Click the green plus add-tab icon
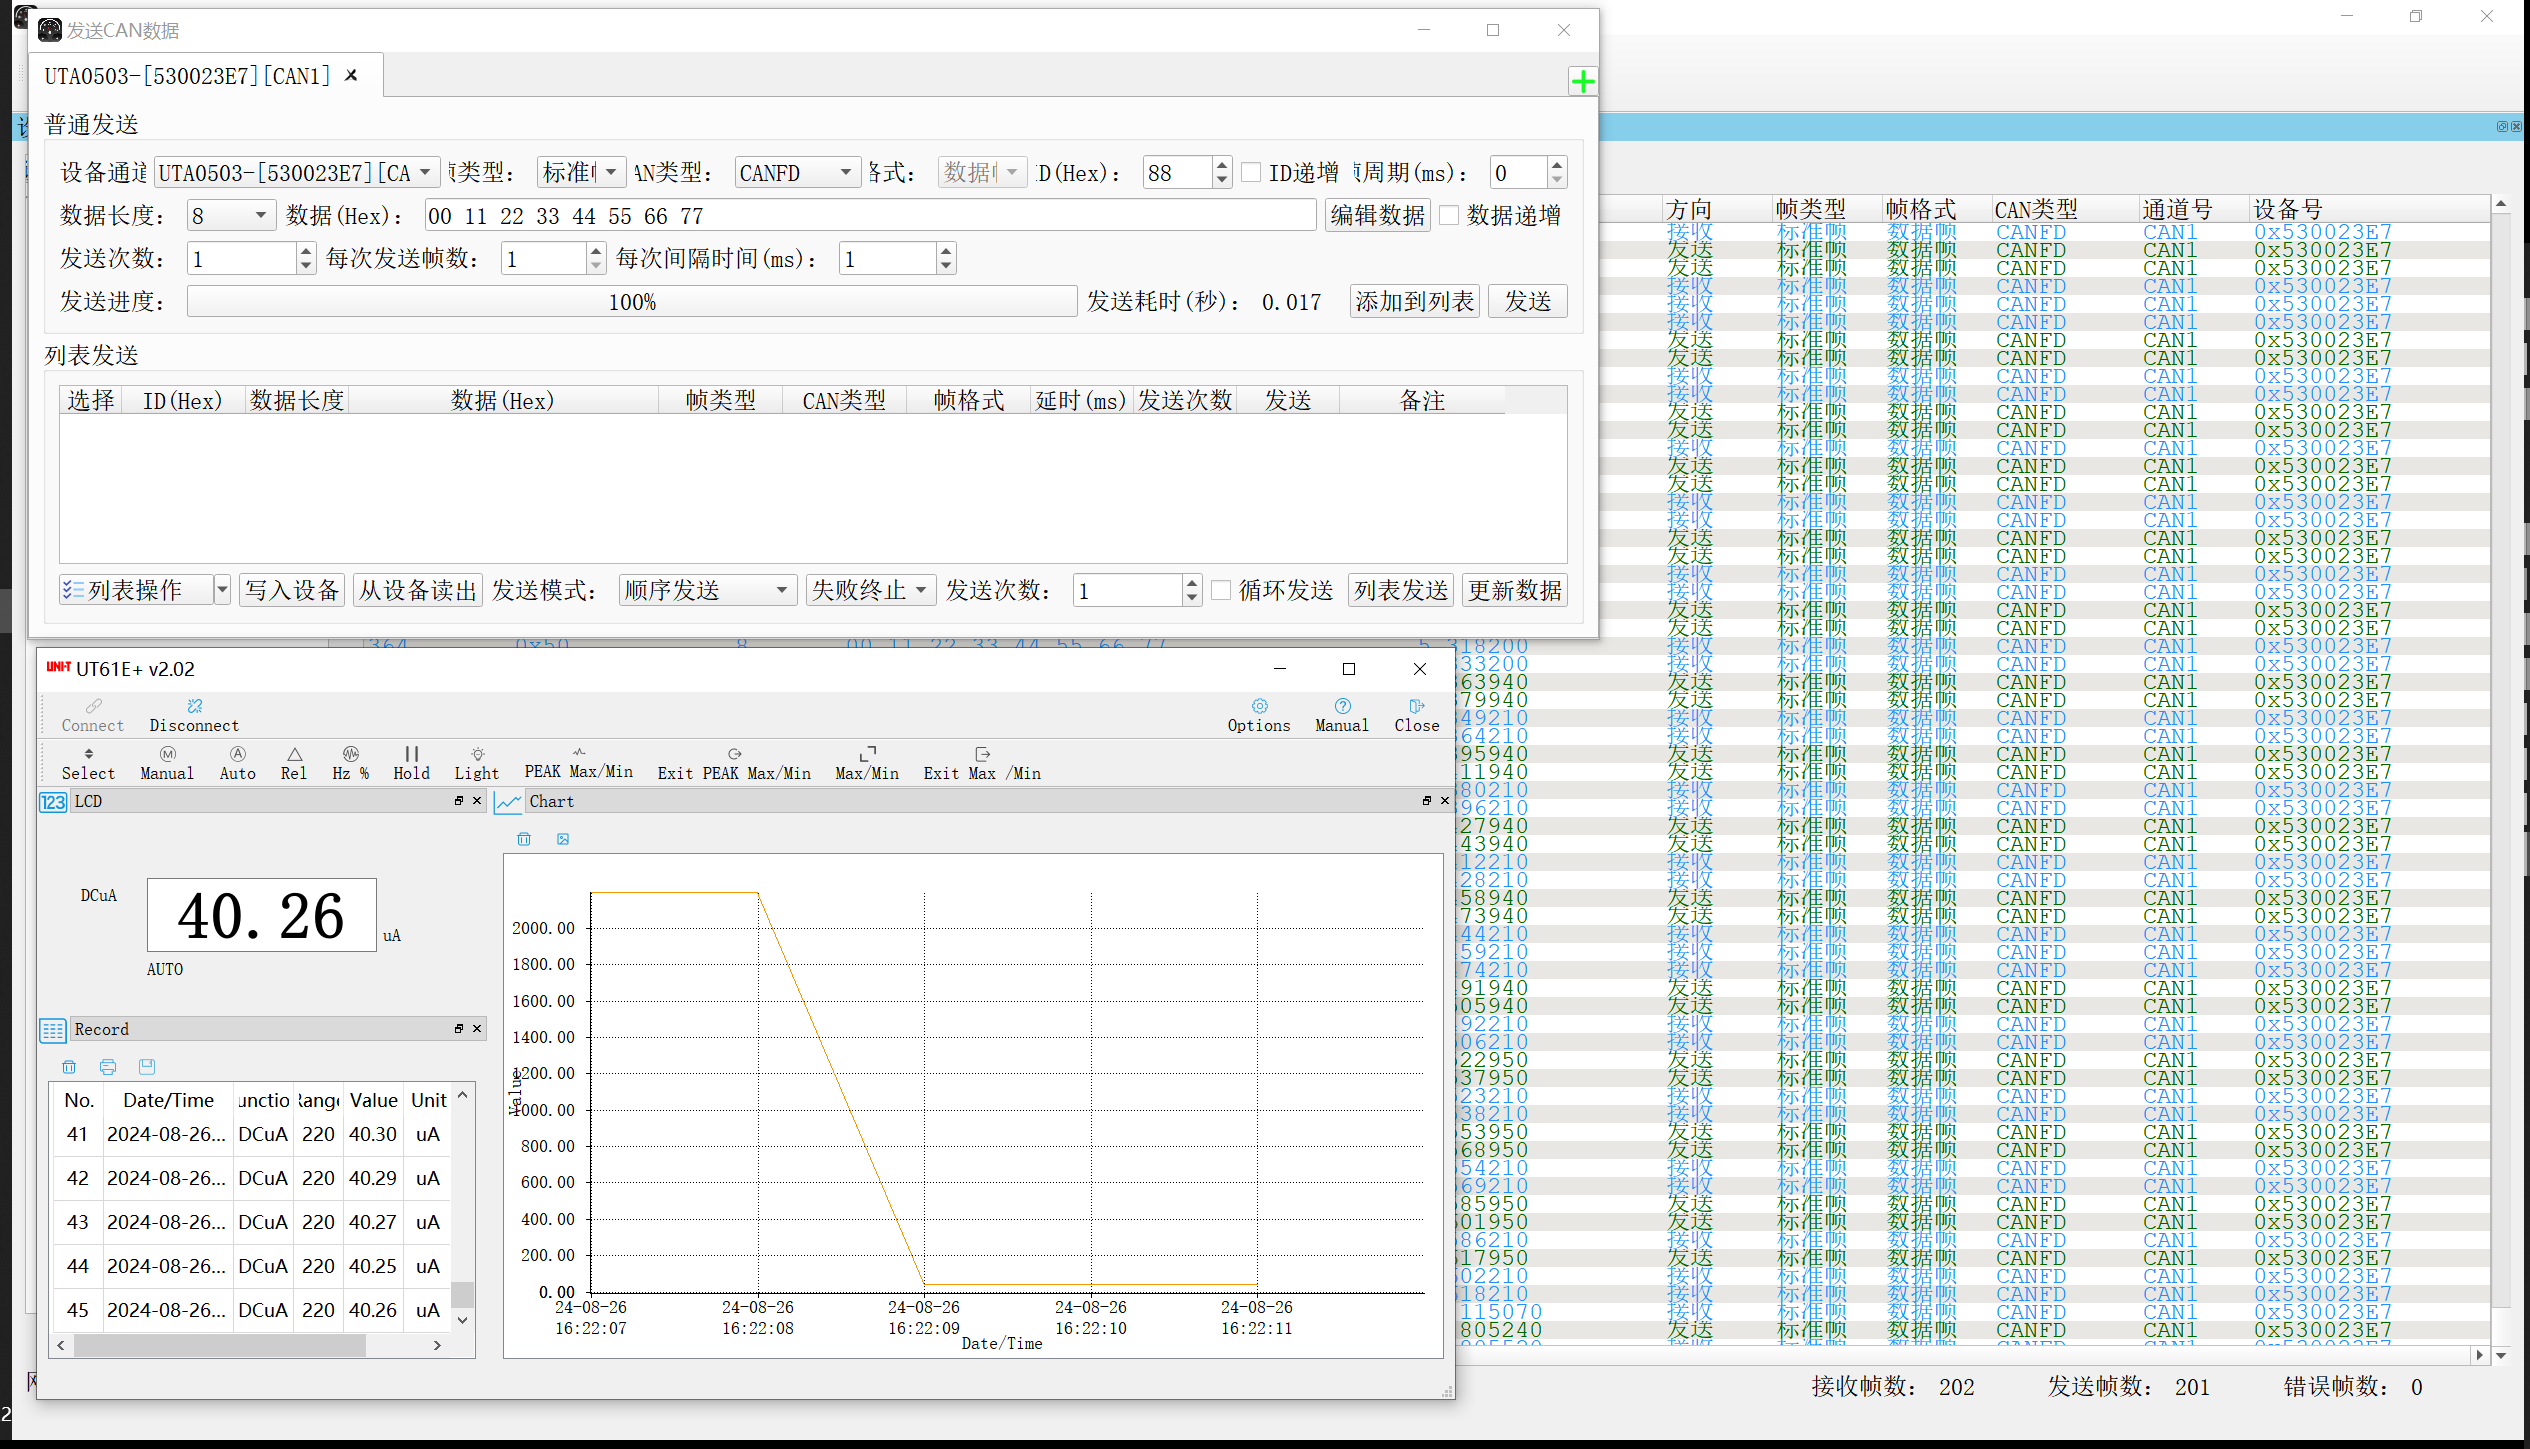The width and height of the screenshot is (2530, 1449). pyautogui.click(x=1582, y=81)
